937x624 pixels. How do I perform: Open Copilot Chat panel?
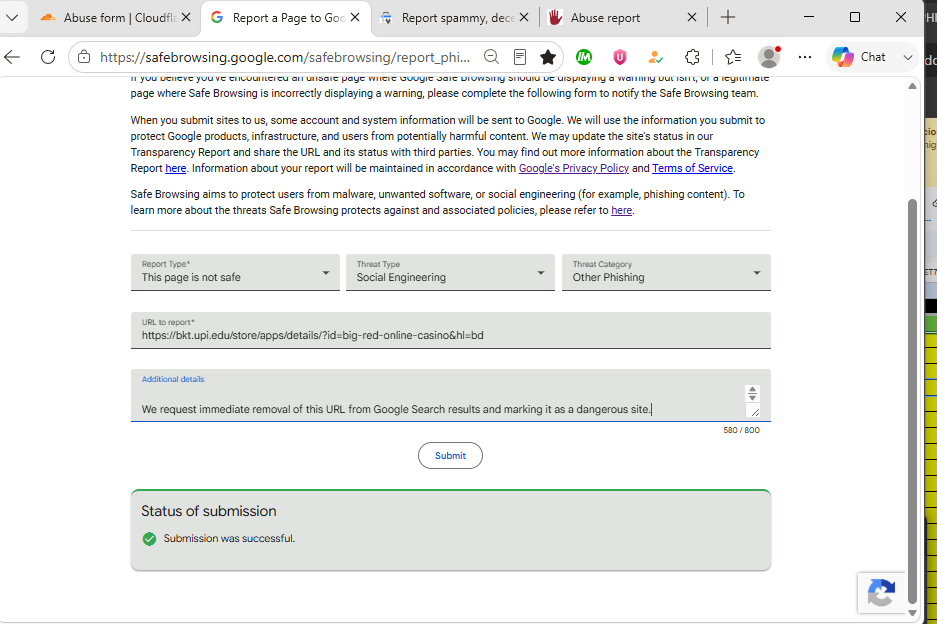coord(860,57)
